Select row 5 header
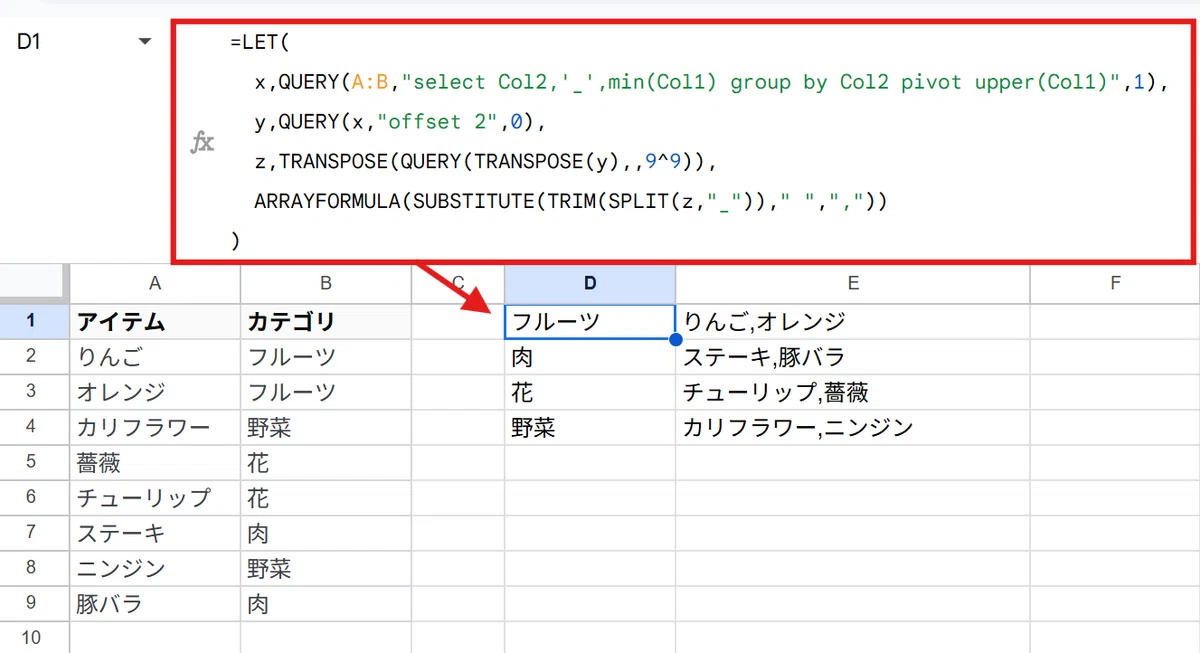Viewport: 1200px width, 653px height. (x=34, y=463)
